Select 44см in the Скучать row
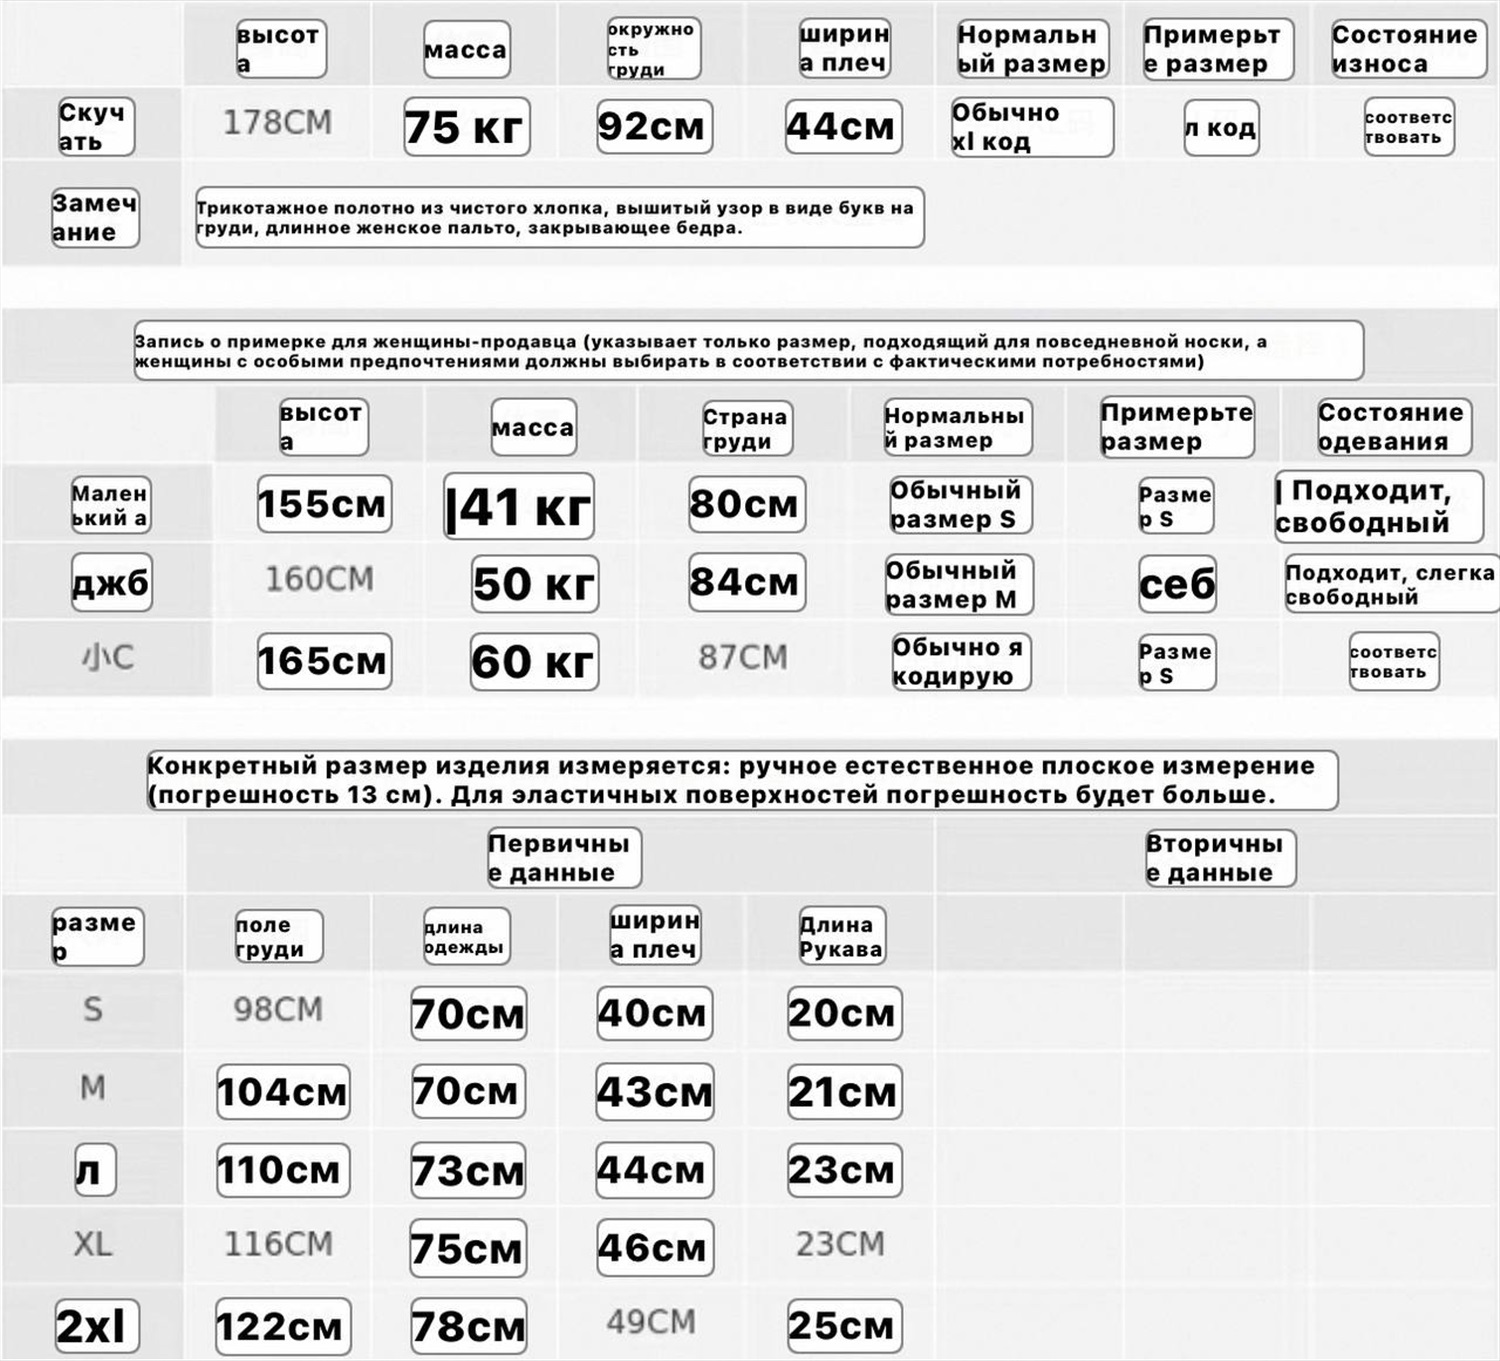The image size is (1500, 1361). click(x=843, y=126)
